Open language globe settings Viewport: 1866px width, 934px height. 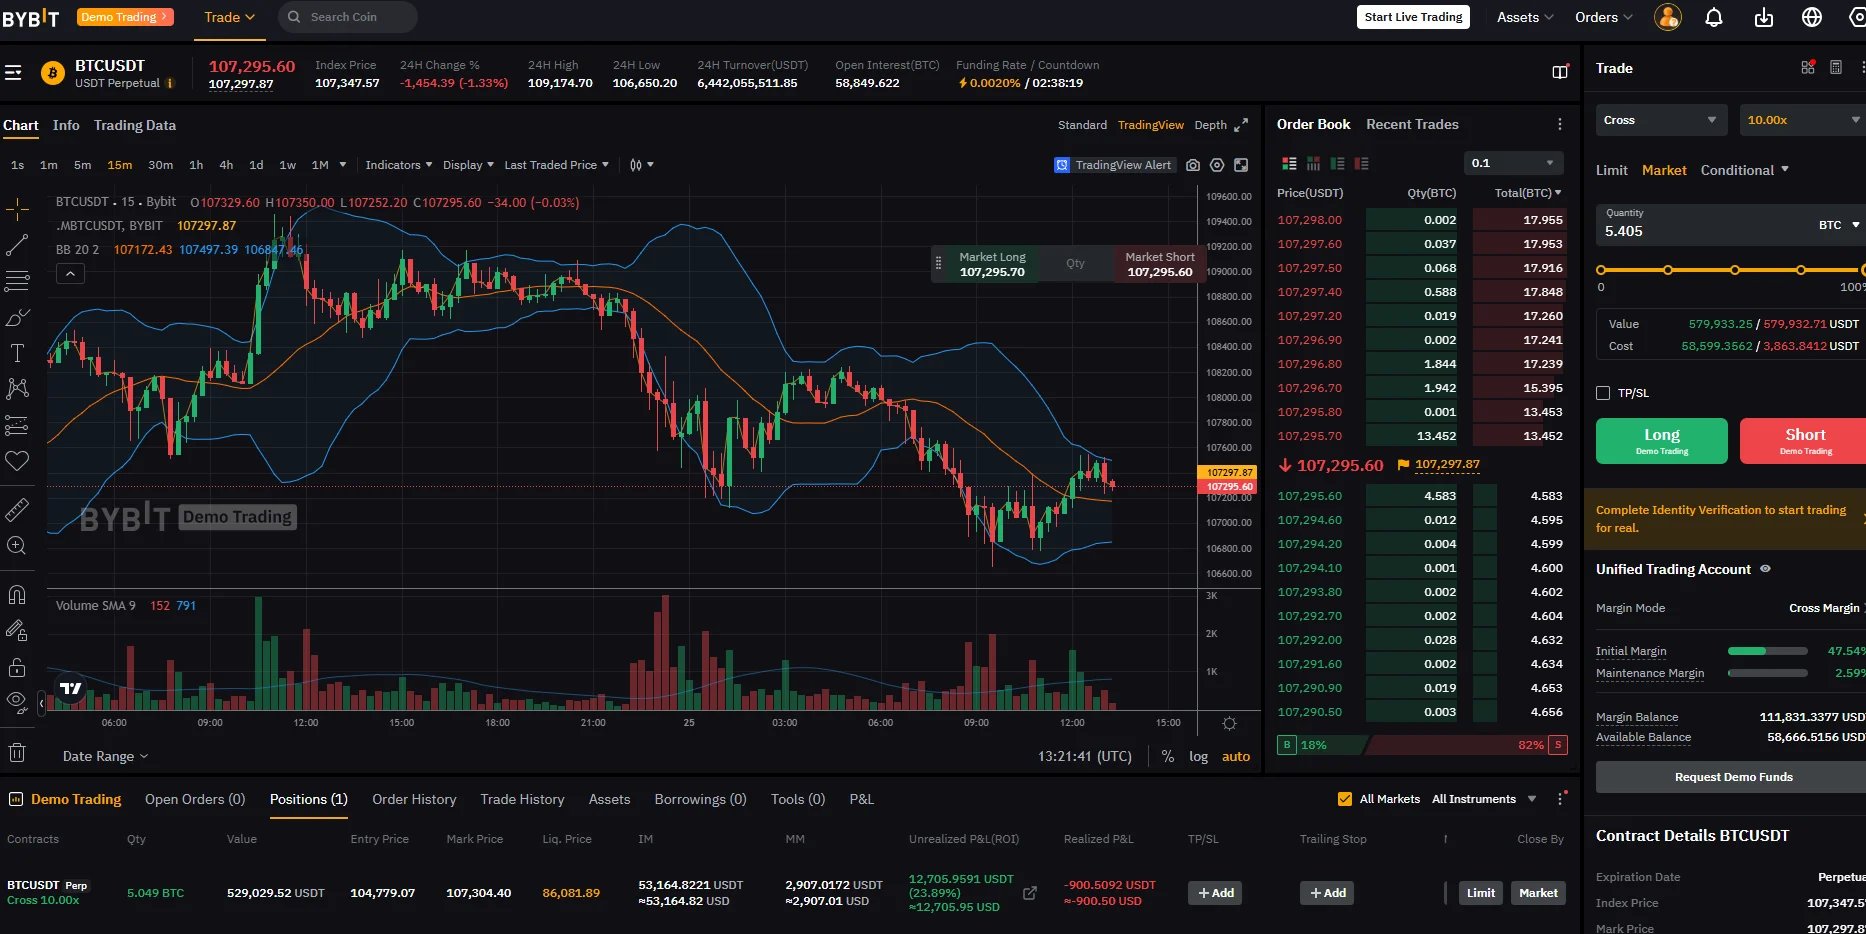point(1812,17)
